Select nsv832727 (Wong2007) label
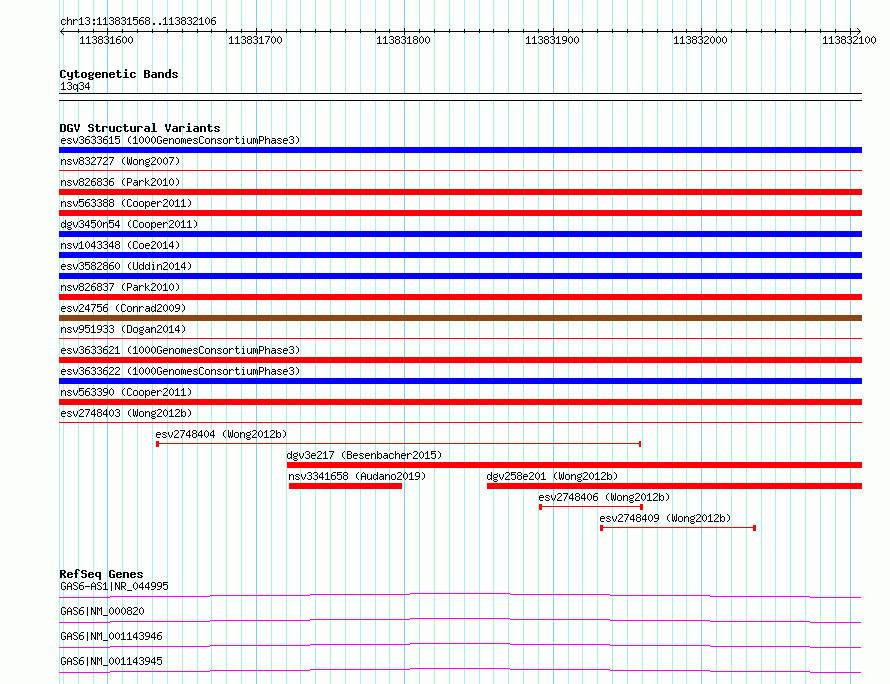 (x=120, y=161)
